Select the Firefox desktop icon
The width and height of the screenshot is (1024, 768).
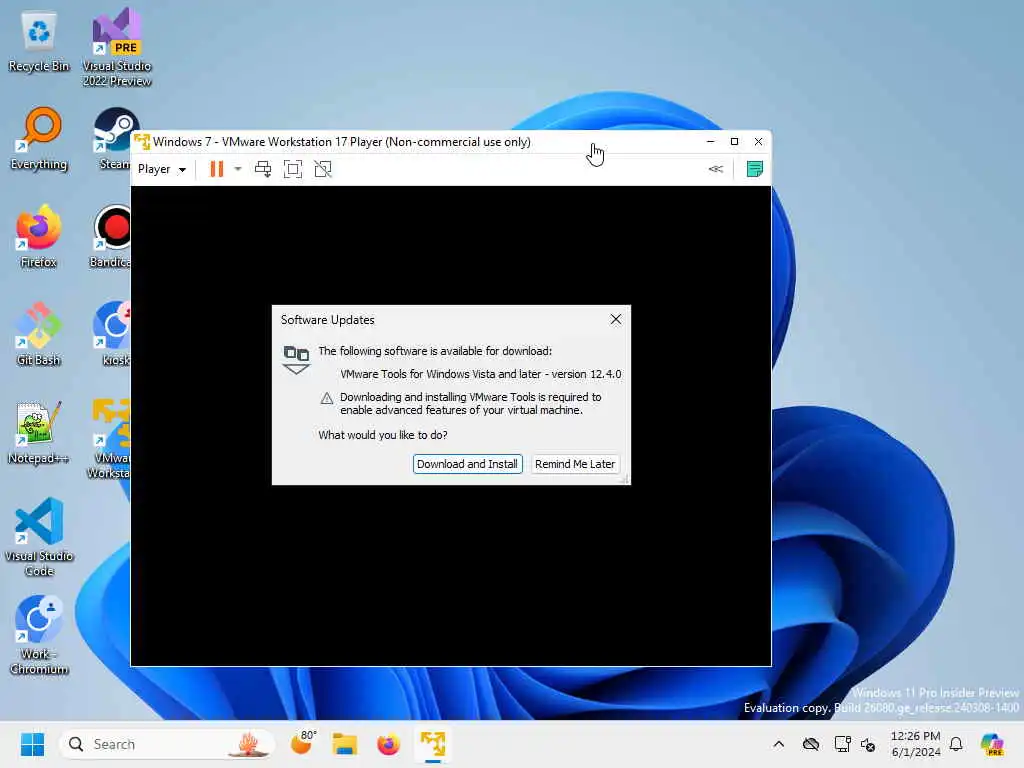[x=39, y=236]
